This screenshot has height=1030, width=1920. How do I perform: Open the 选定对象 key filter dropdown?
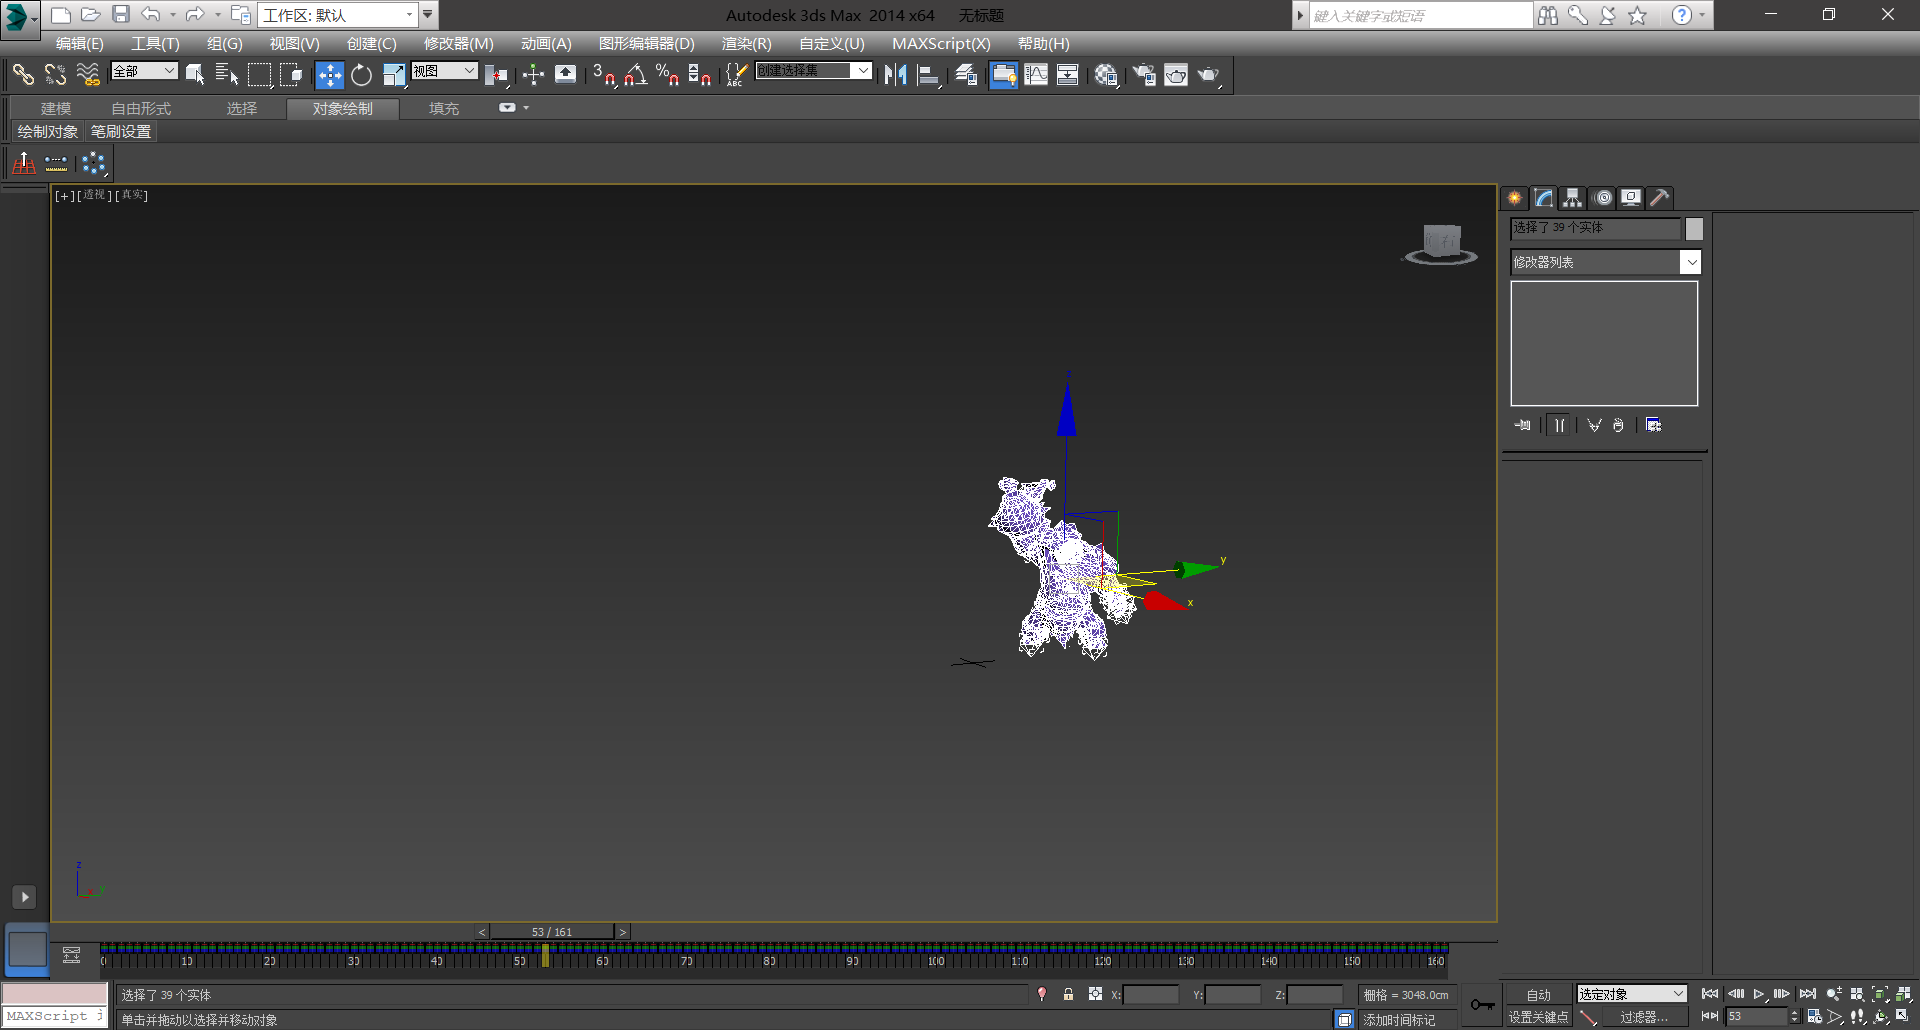[x=1631, y=994]
